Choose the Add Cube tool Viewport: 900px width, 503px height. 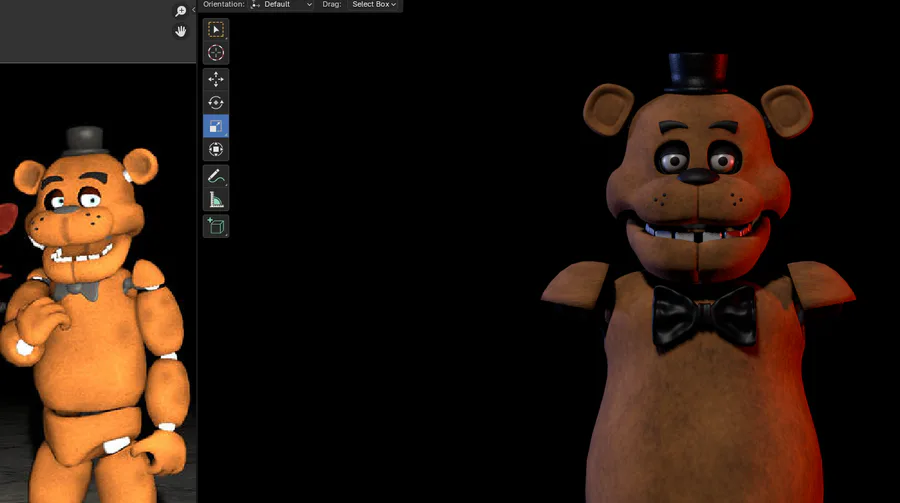[x=216, y=226]
